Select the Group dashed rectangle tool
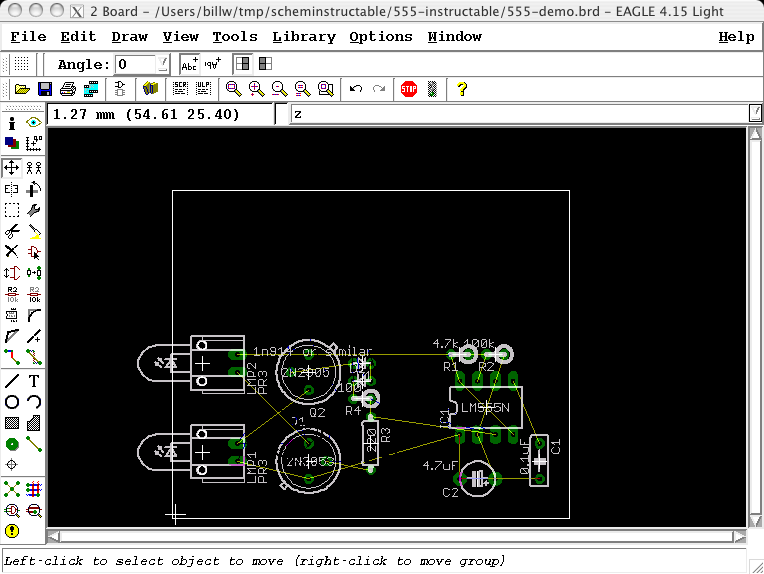 pyautogui.click(x=12, y=210)
